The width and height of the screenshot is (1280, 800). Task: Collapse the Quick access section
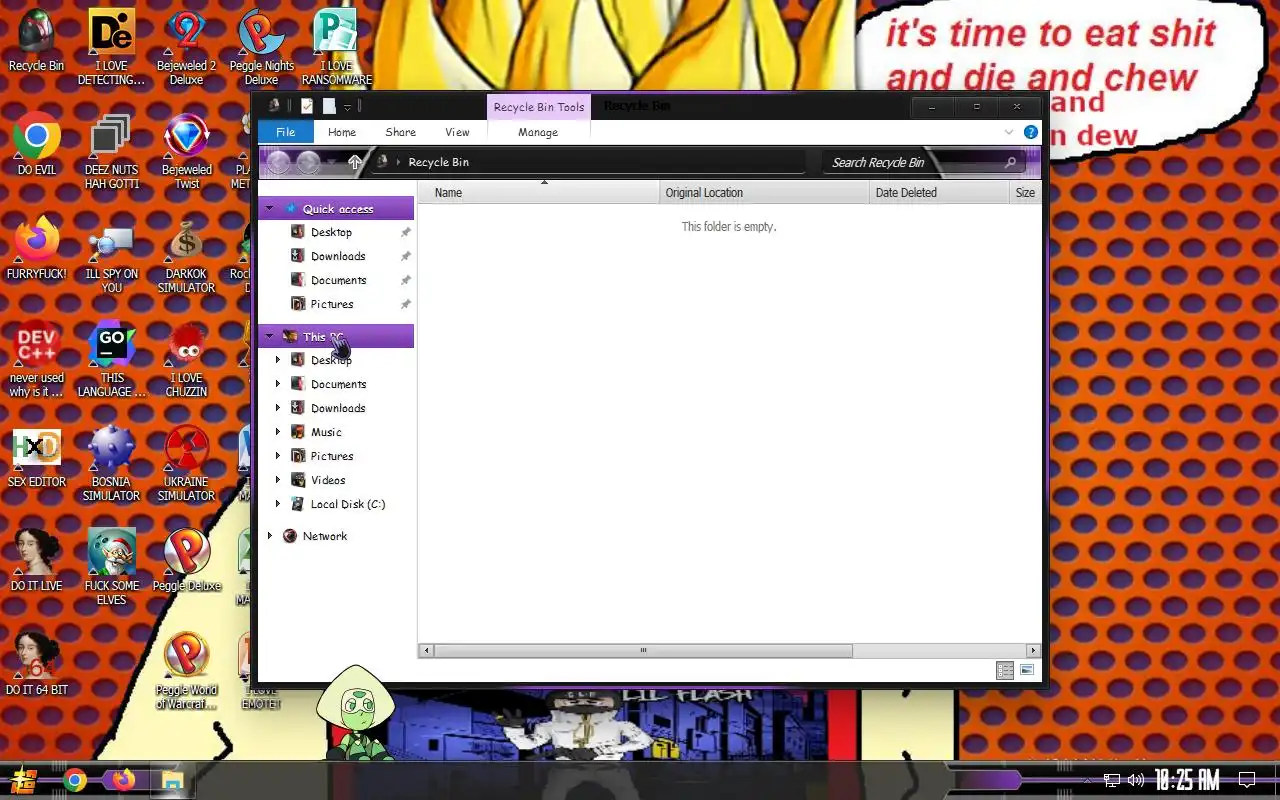click(x=270, y=209)
